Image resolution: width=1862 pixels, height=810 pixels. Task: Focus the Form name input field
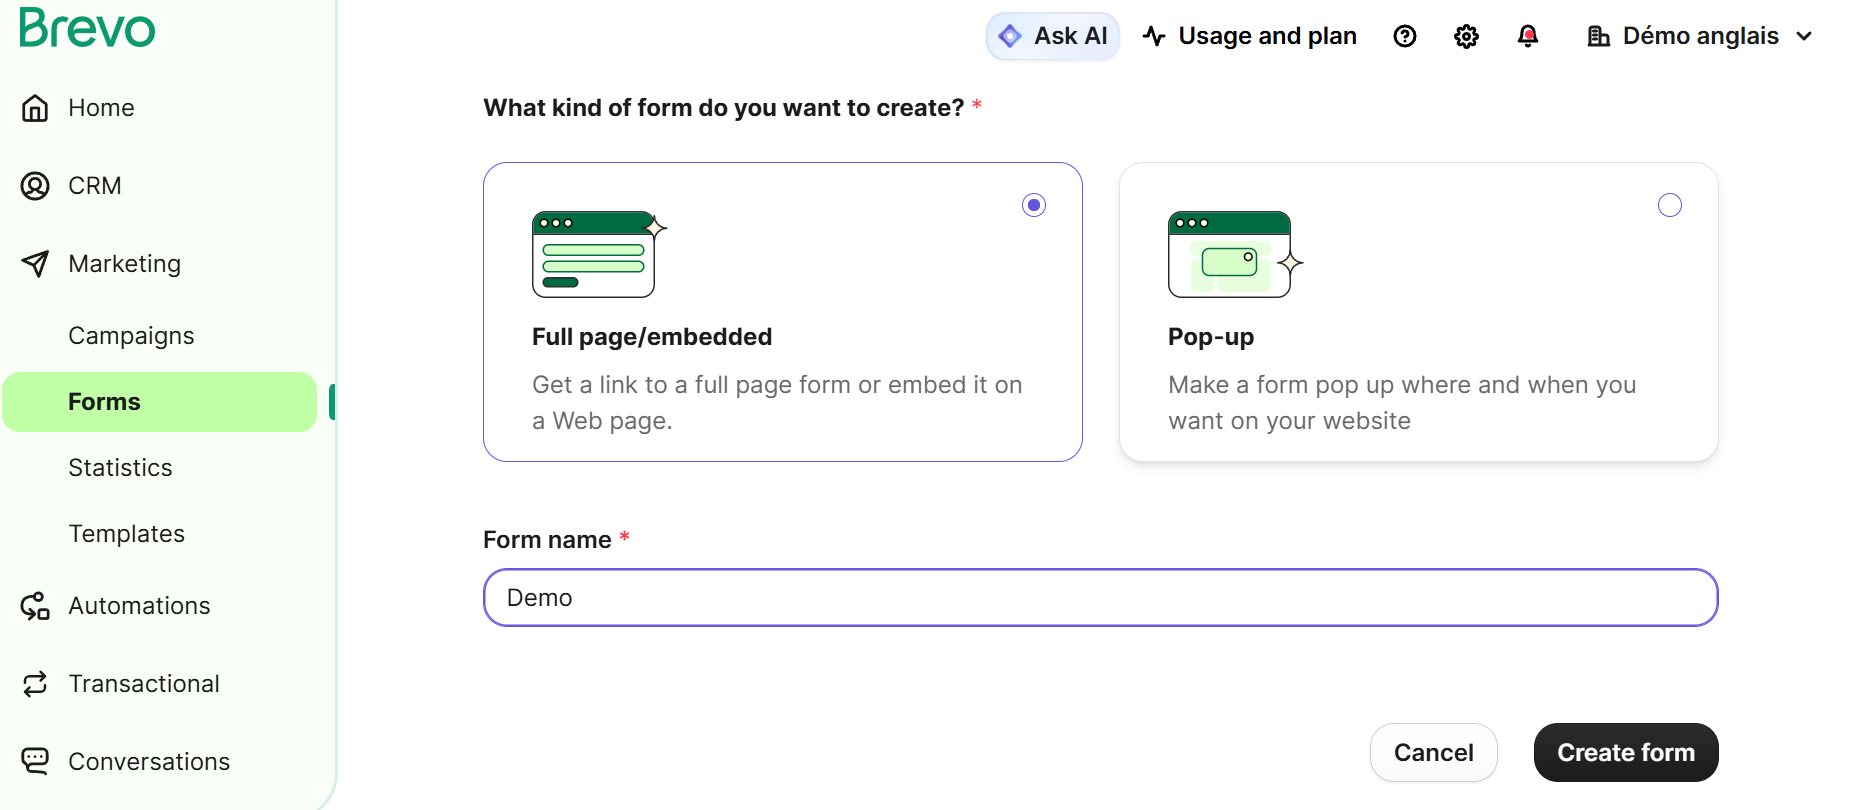coord(1100,598)
